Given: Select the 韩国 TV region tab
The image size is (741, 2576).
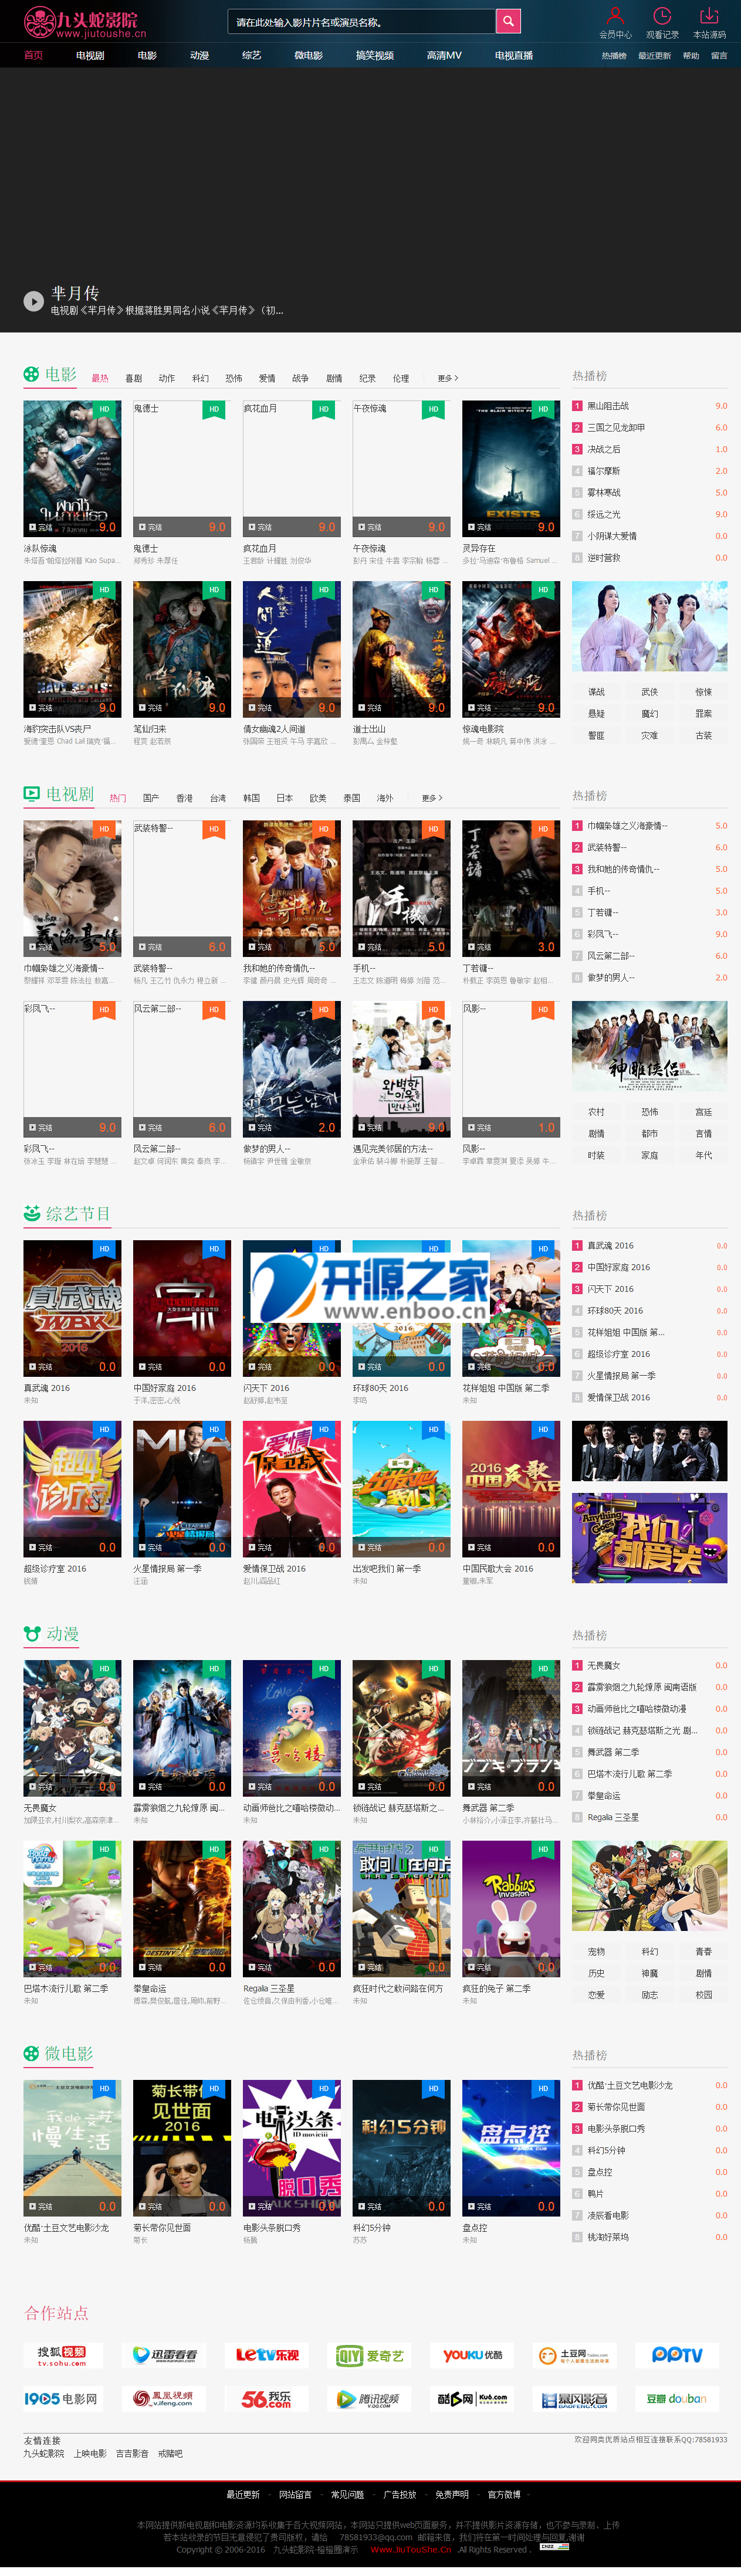Looking at the screenshot, I should click(251, 798).
